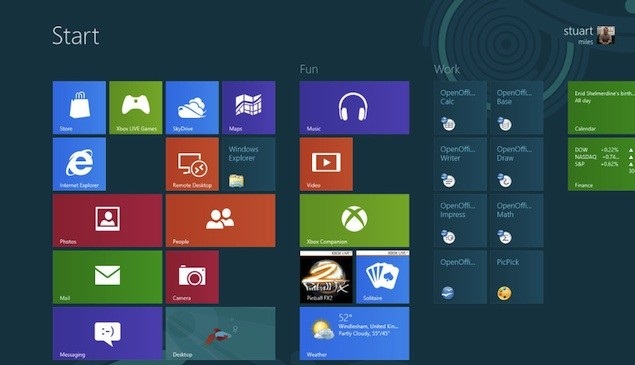The height and width of the screenshot is (365, 635).
Task: Launch OpenOffice Math tile
Action: coord(517,220)
